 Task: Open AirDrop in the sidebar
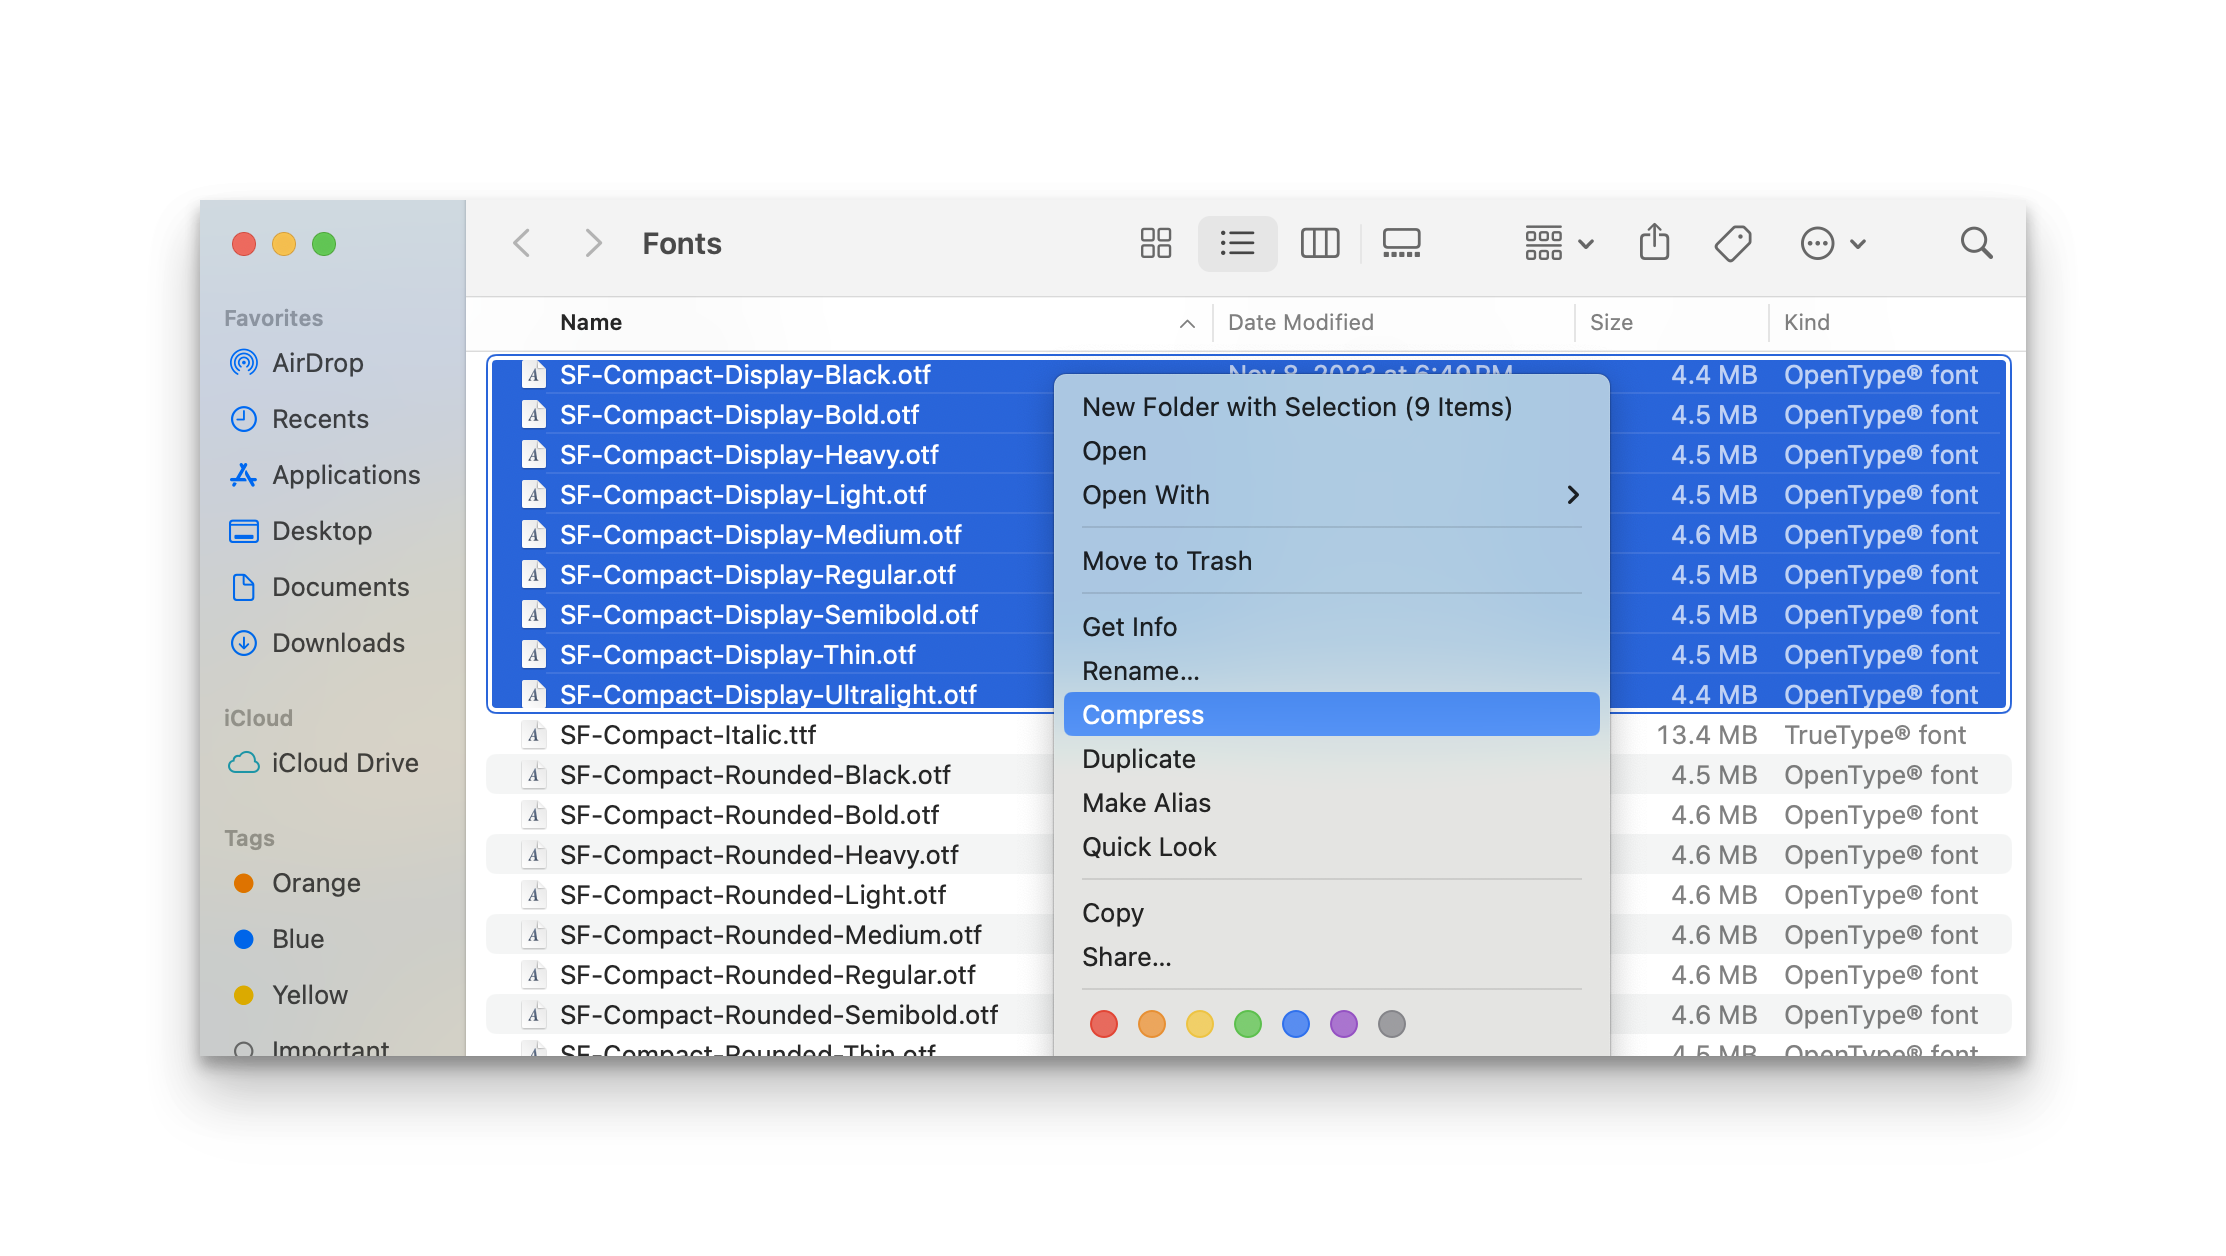pos(317,363)
